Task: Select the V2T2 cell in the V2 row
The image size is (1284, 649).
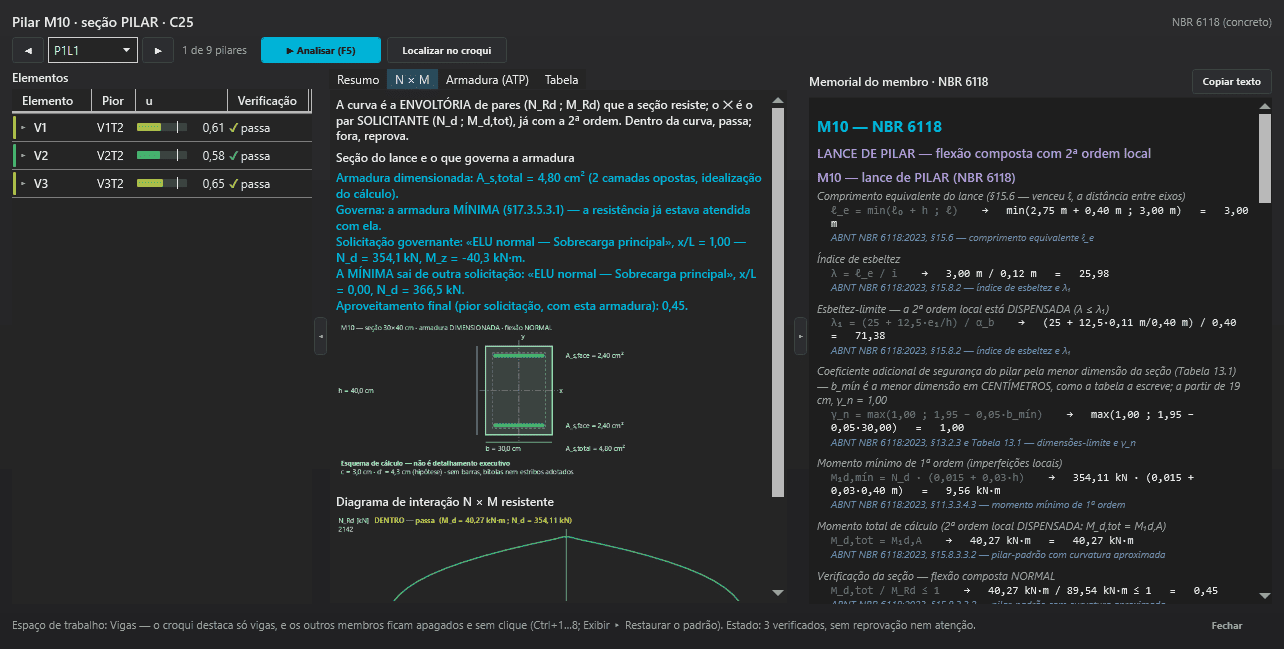Action: [110, 156]
